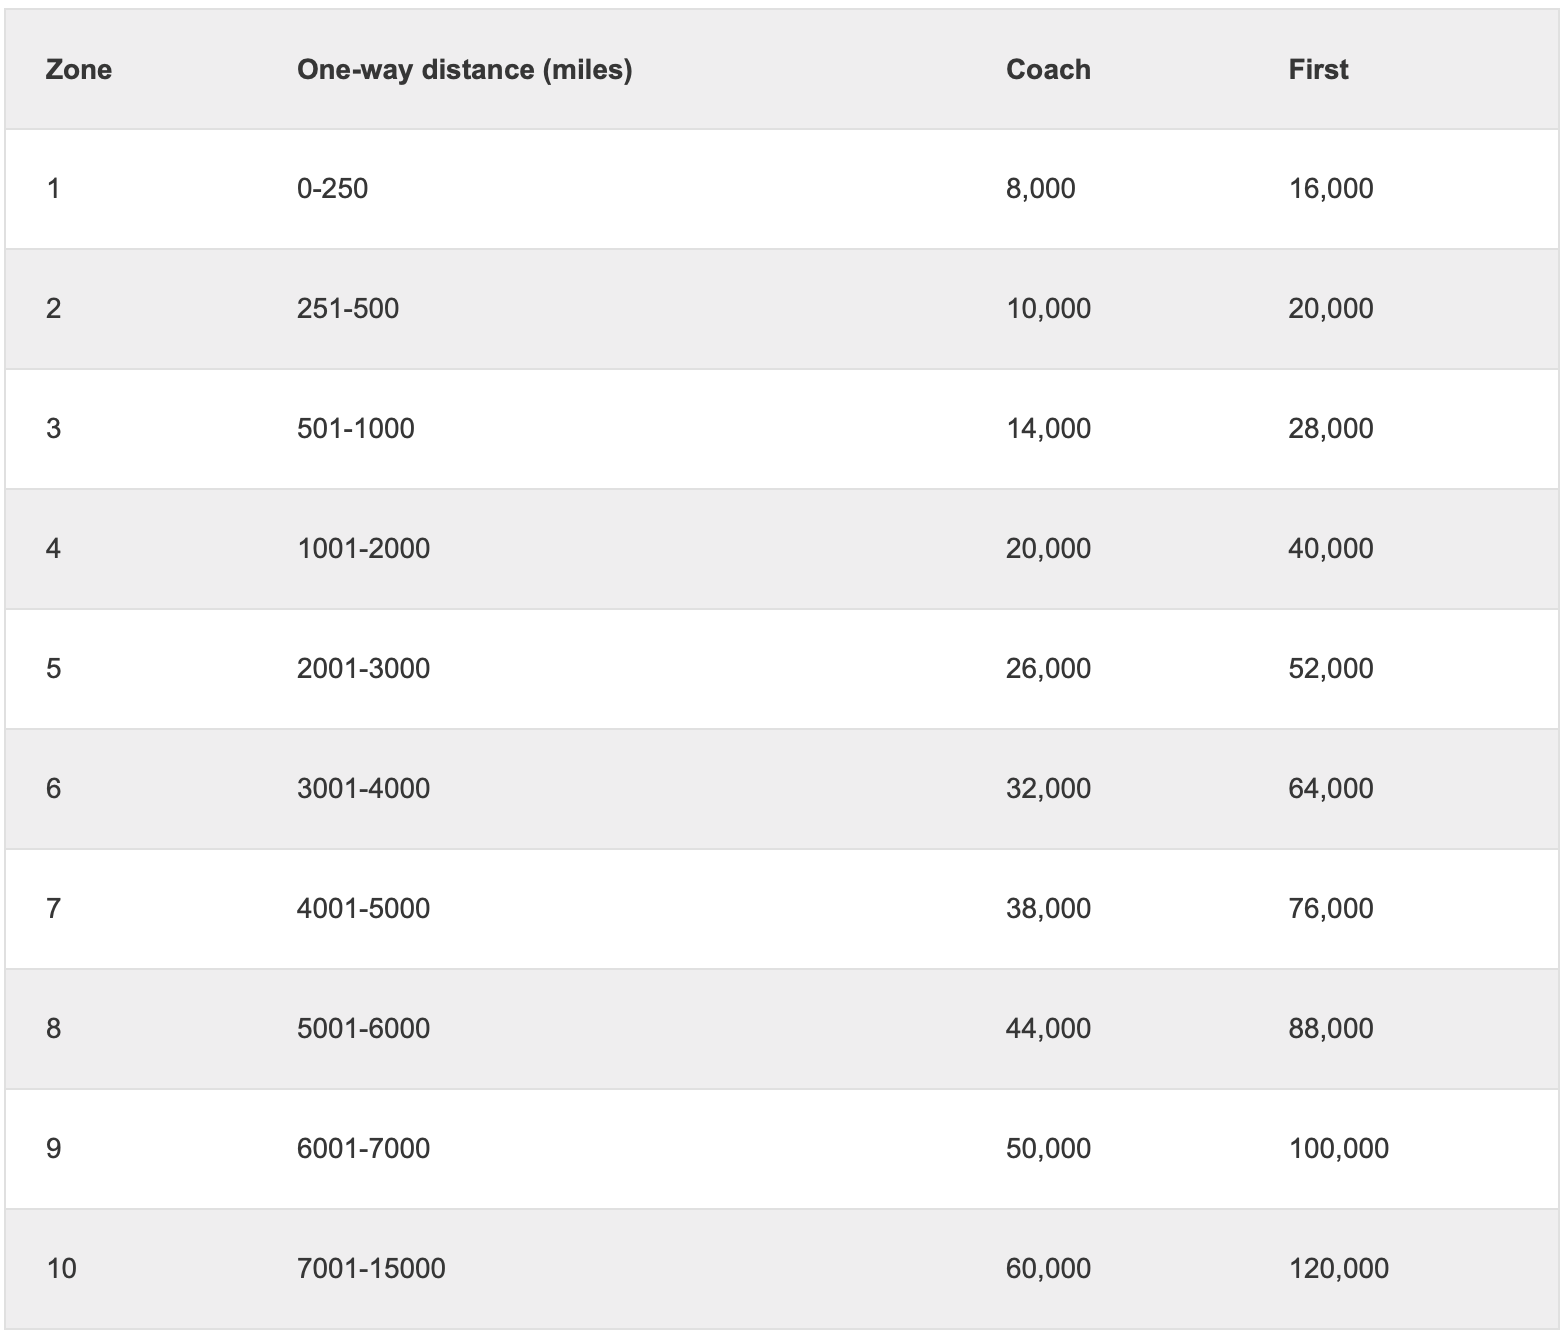Image resolution: width=1566 pixels, height=1336 pixels.
Task: Click the 32,000 Coach value
Action: click(x=1048, y=789)
